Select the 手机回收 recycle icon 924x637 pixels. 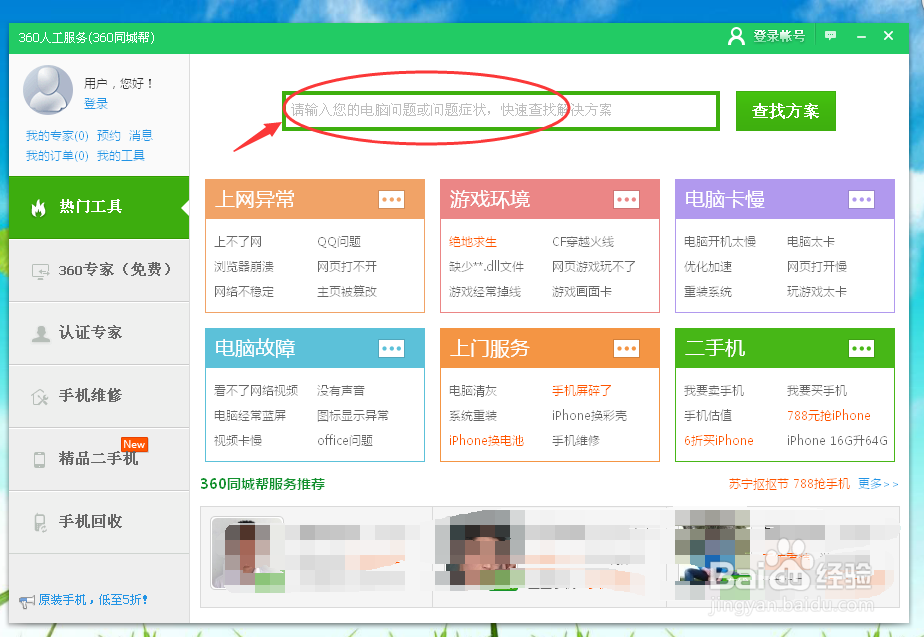[40, 522]
